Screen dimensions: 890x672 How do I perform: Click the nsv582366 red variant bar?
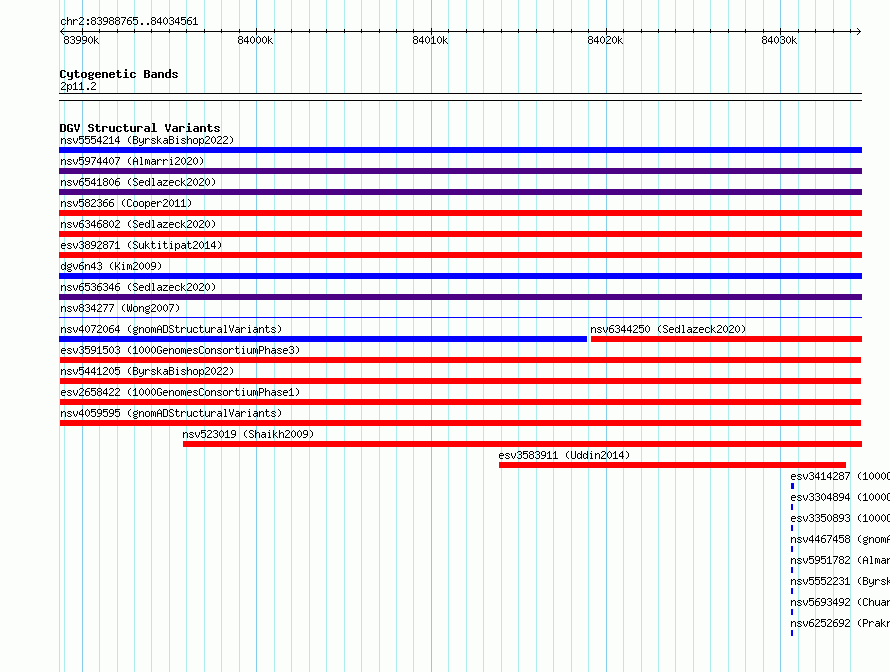point(460,213)
